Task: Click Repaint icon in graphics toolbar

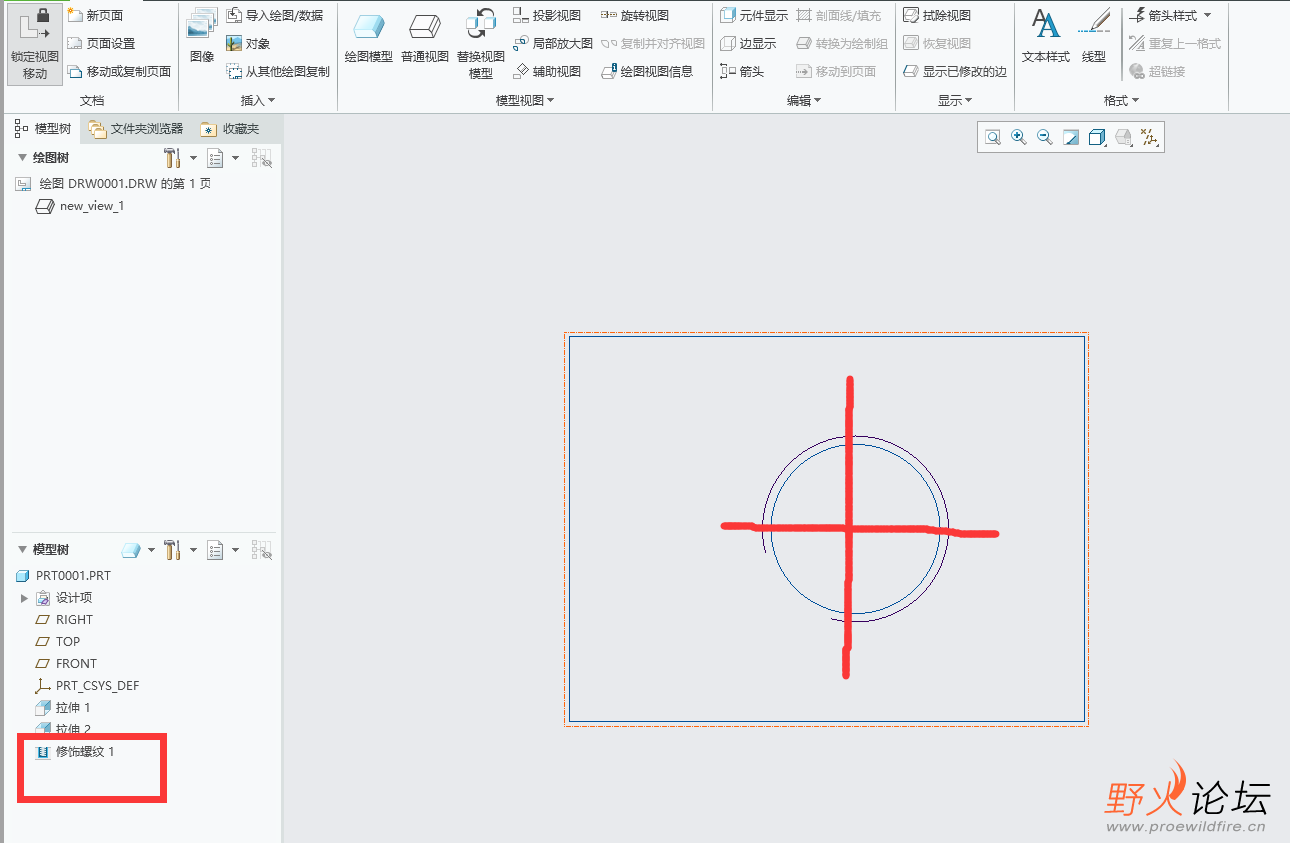Action: pyautogui.click(x=1071, y=138)
